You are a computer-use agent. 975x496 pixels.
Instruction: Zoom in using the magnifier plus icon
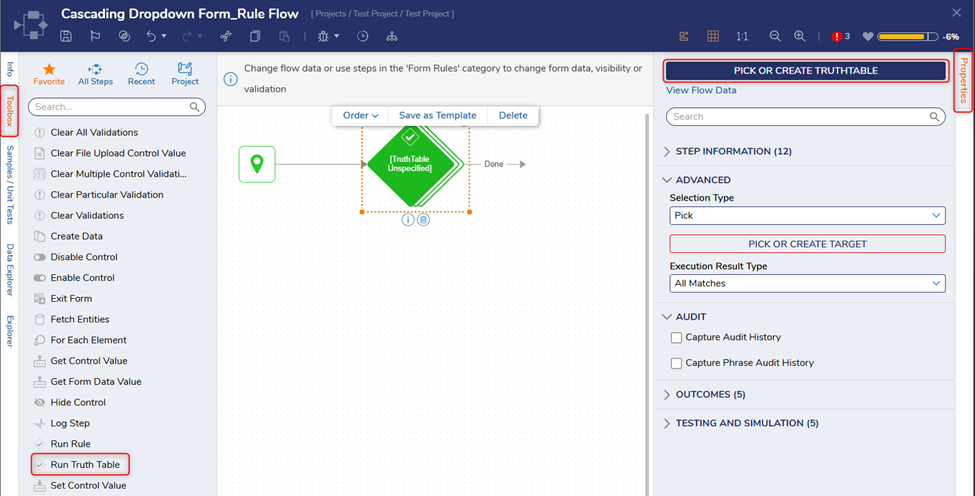[800, 36]
